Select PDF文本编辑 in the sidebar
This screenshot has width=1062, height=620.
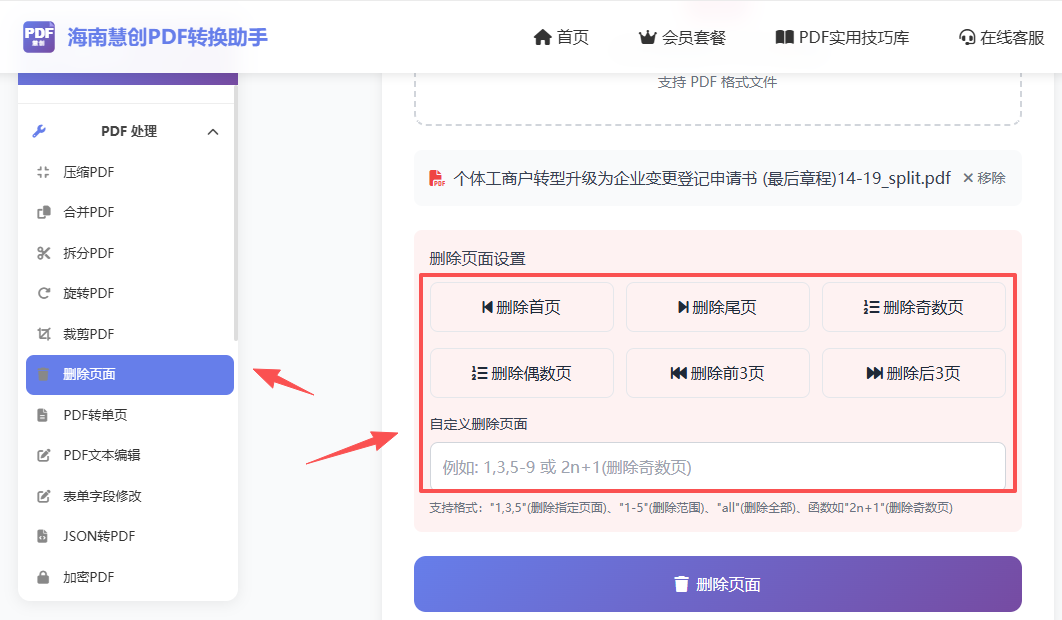129,455
